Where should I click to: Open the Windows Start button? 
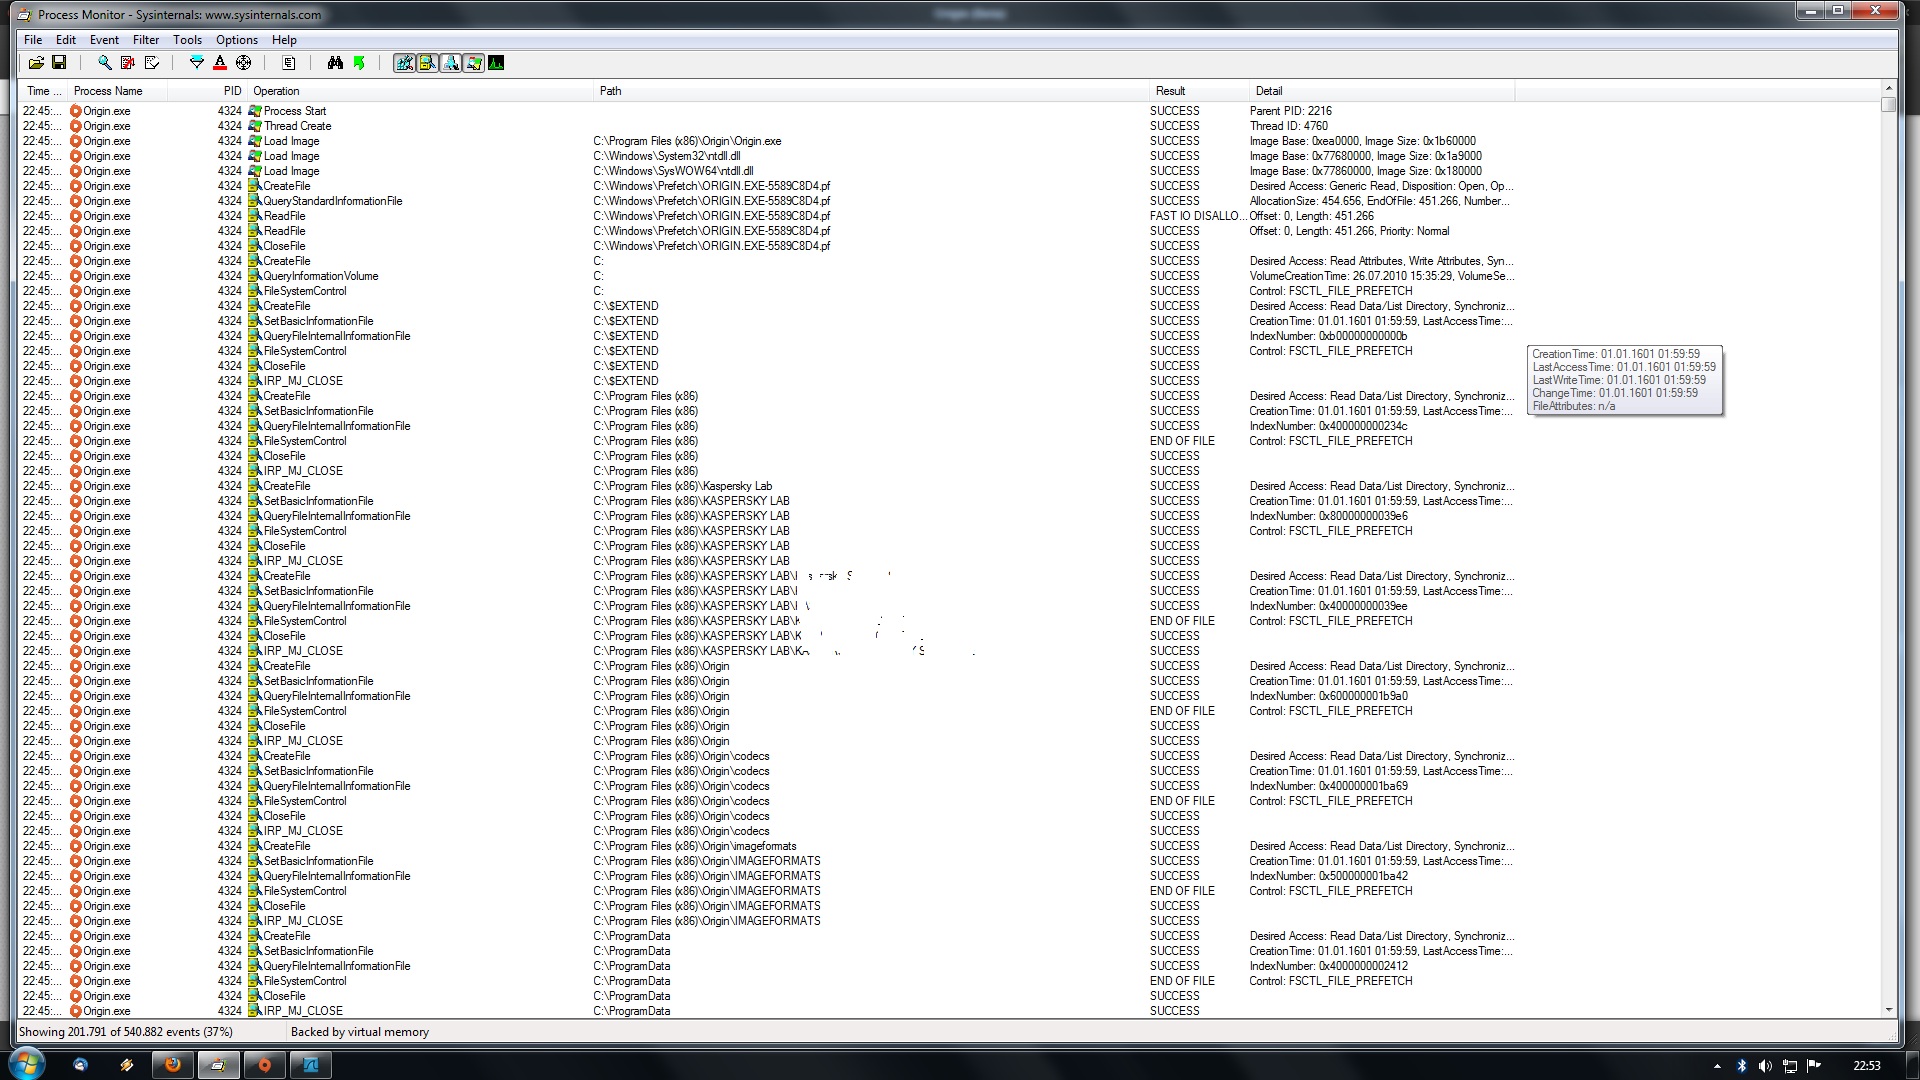click(27, 1064)
